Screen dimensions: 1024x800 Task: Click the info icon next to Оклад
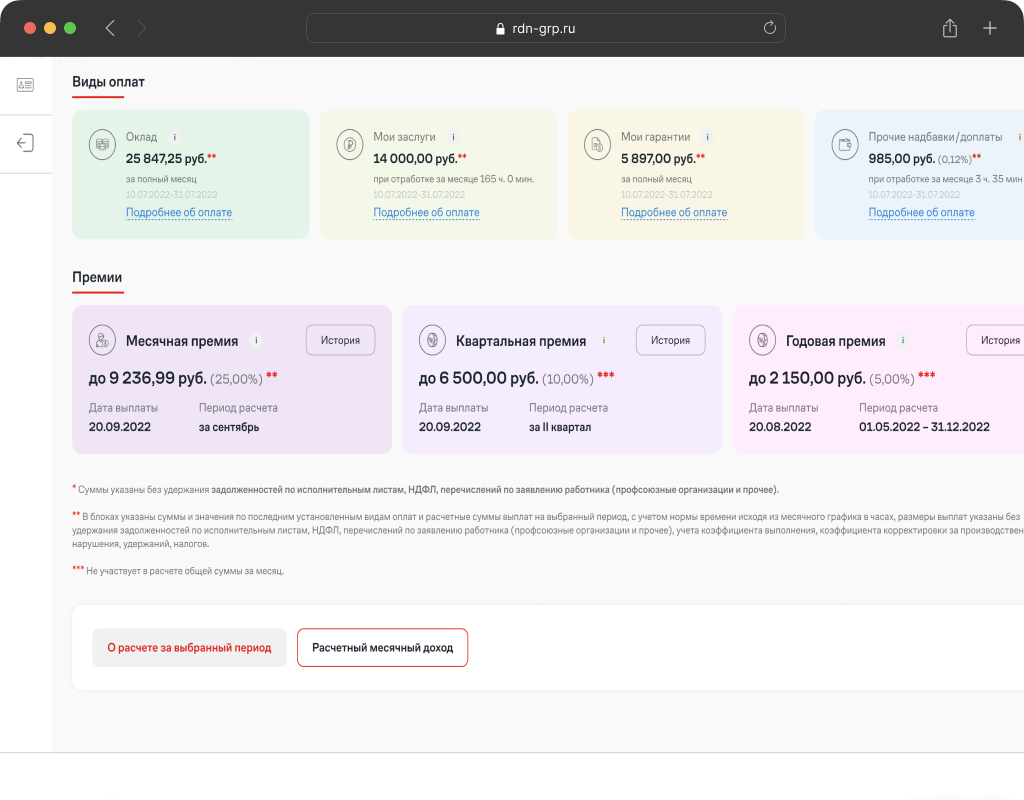tap(175, 137)
